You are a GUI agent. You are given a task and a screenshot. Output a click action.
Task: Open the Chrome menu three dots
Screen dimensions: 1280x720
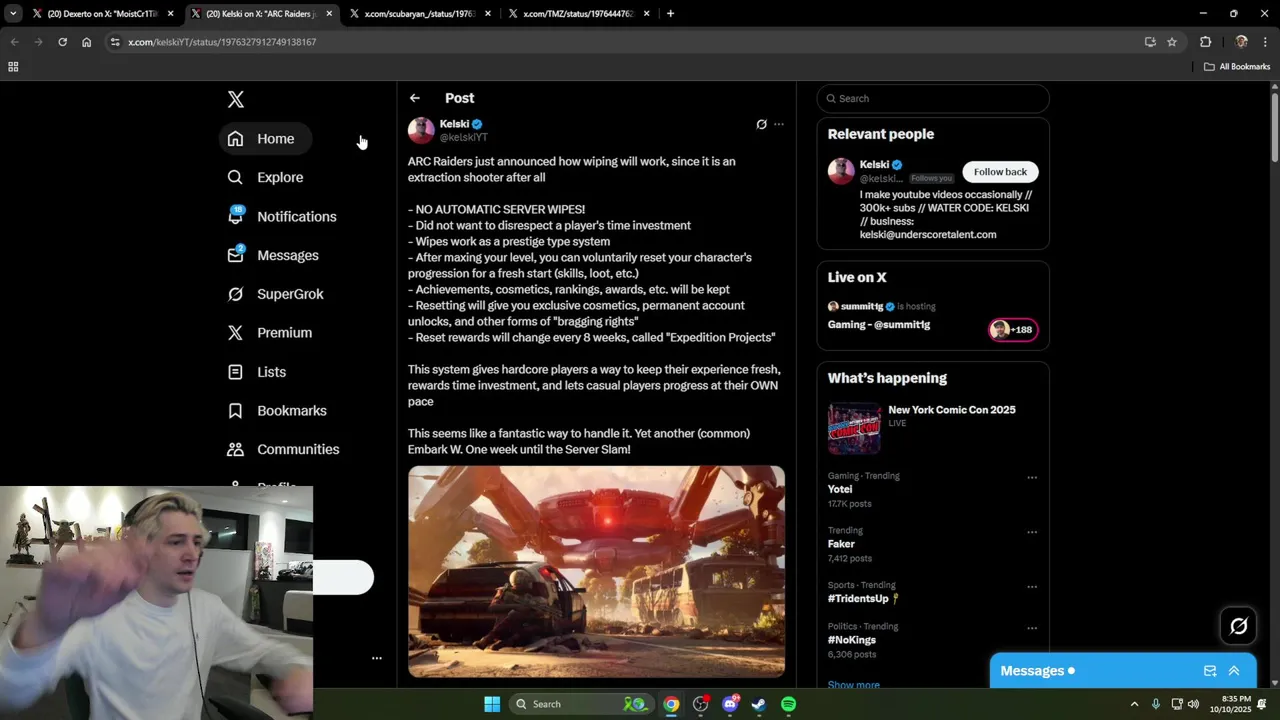[1266, 42]
